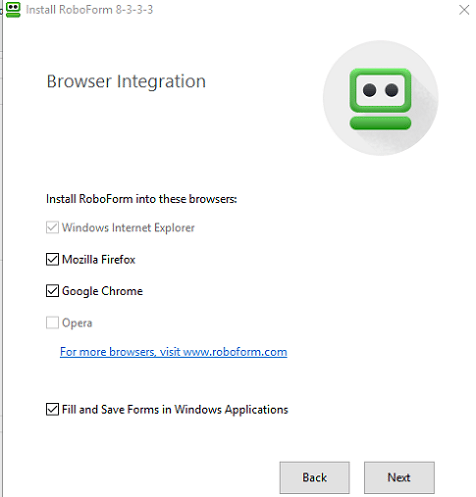The width and height of the screenshot is (476, 497).
Task: Click the 'Mozilla Firefox' label text
Action: 99,259
